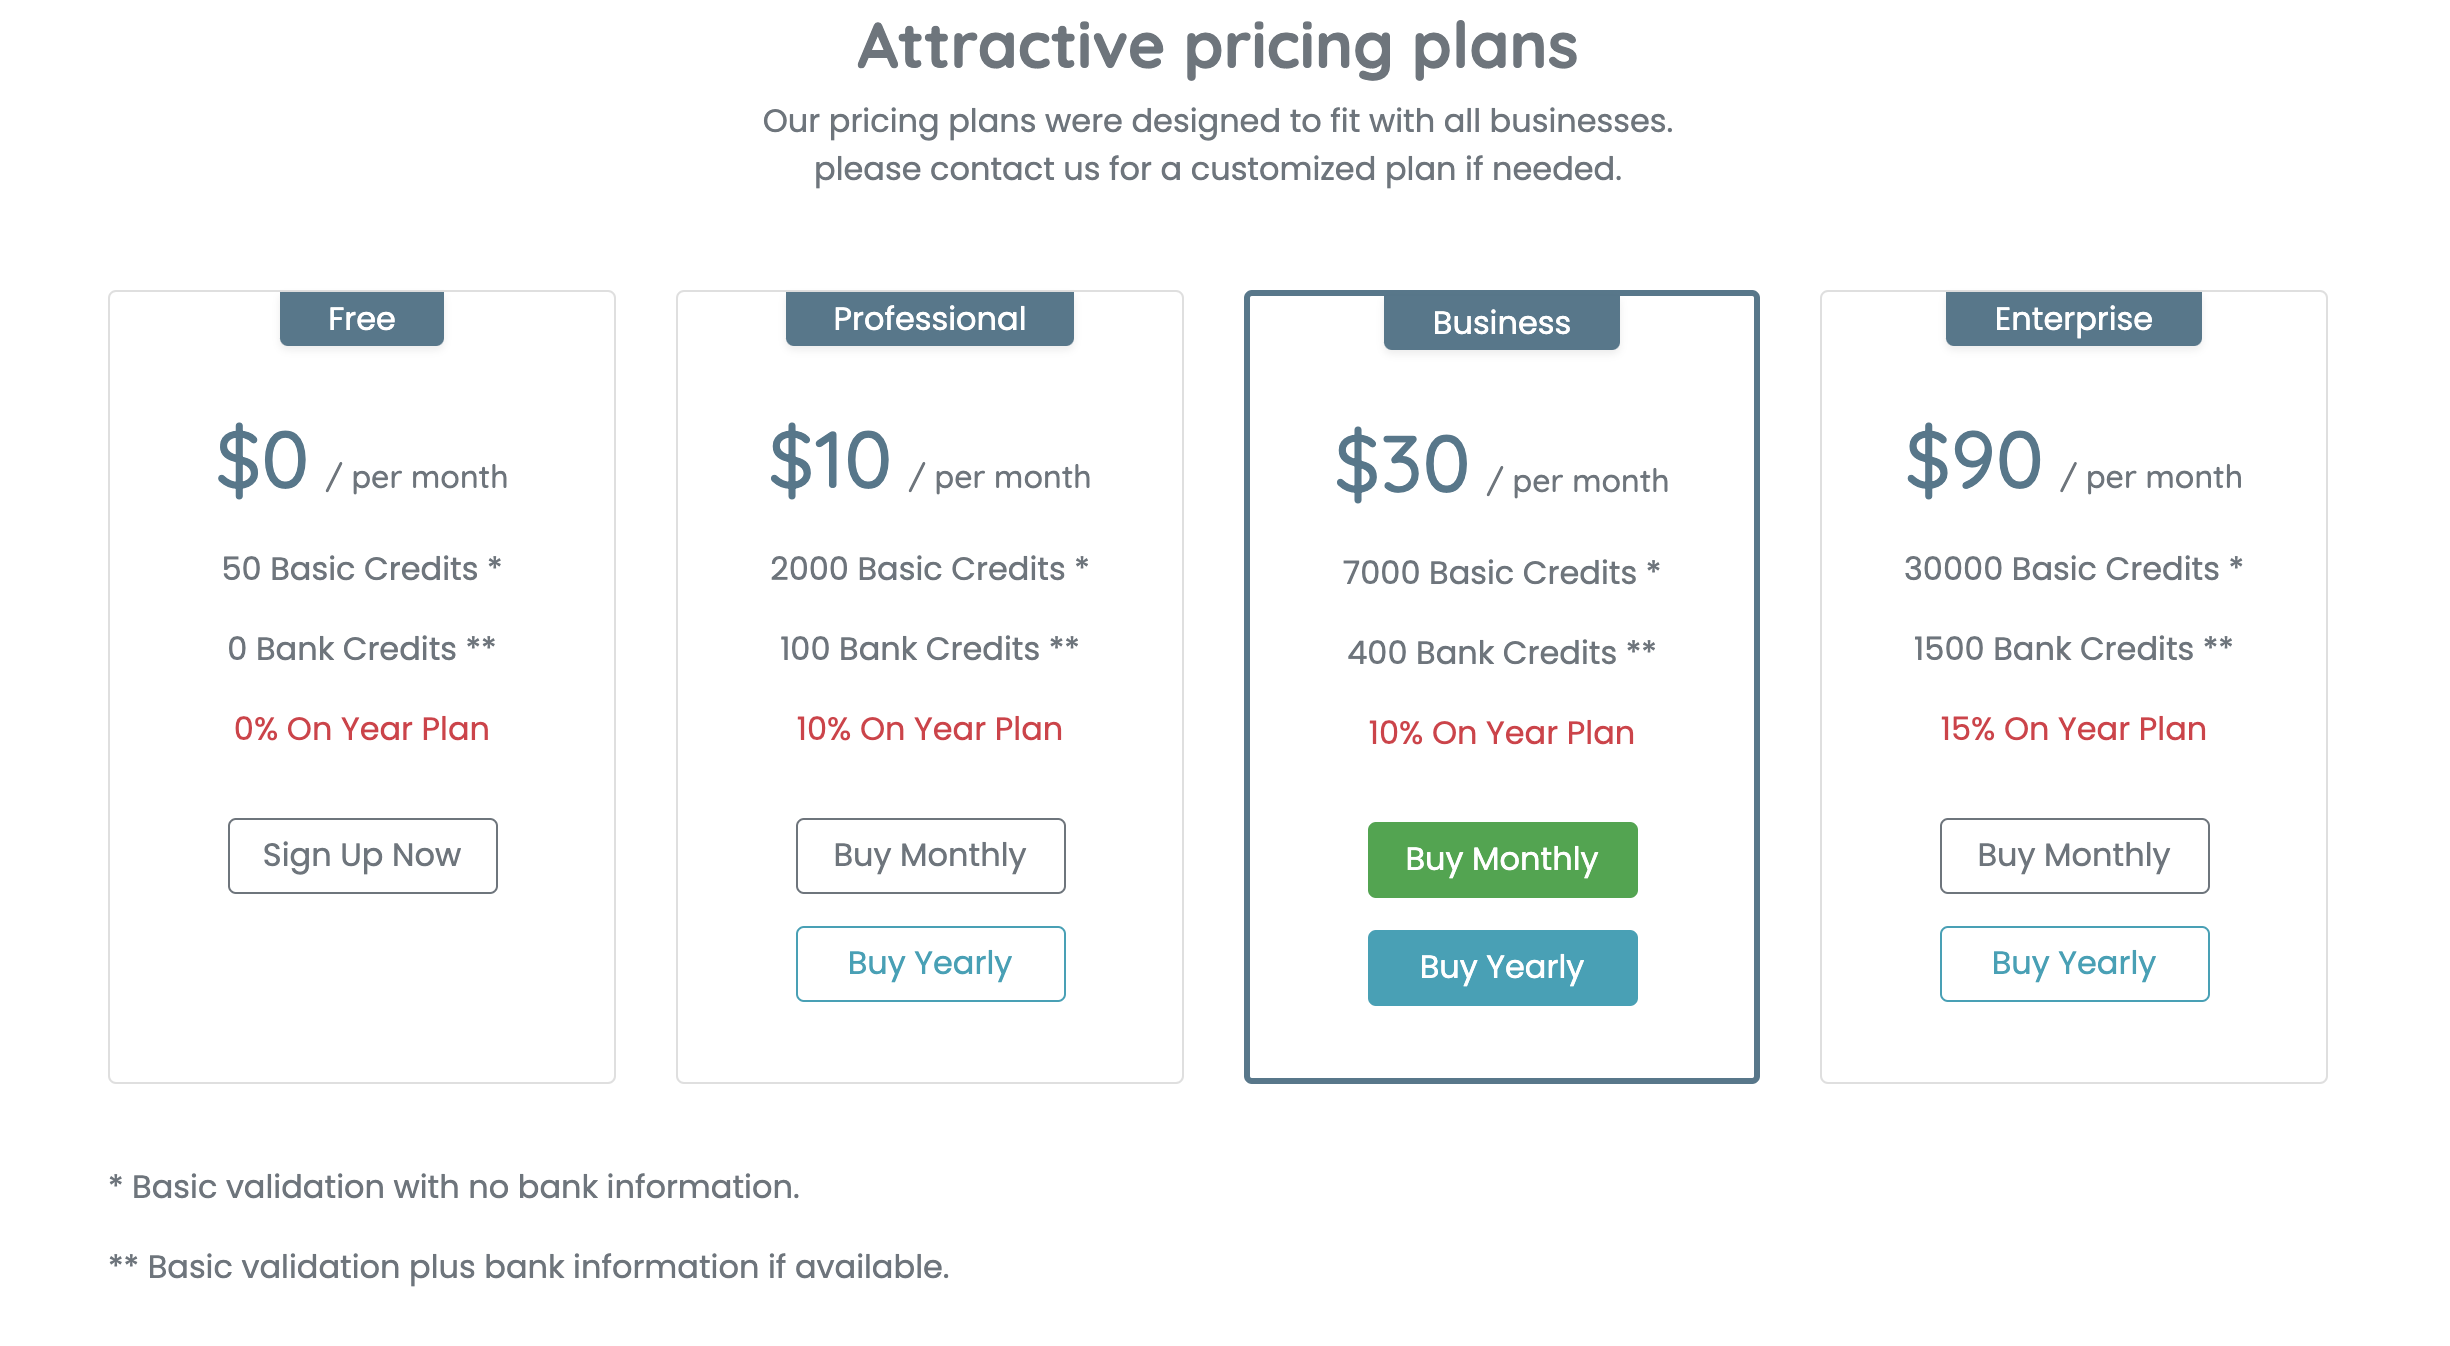Click the Sign Up Now button
Image resolution: width=2450 pixels, height=1346 pixels.
(362, 856)
